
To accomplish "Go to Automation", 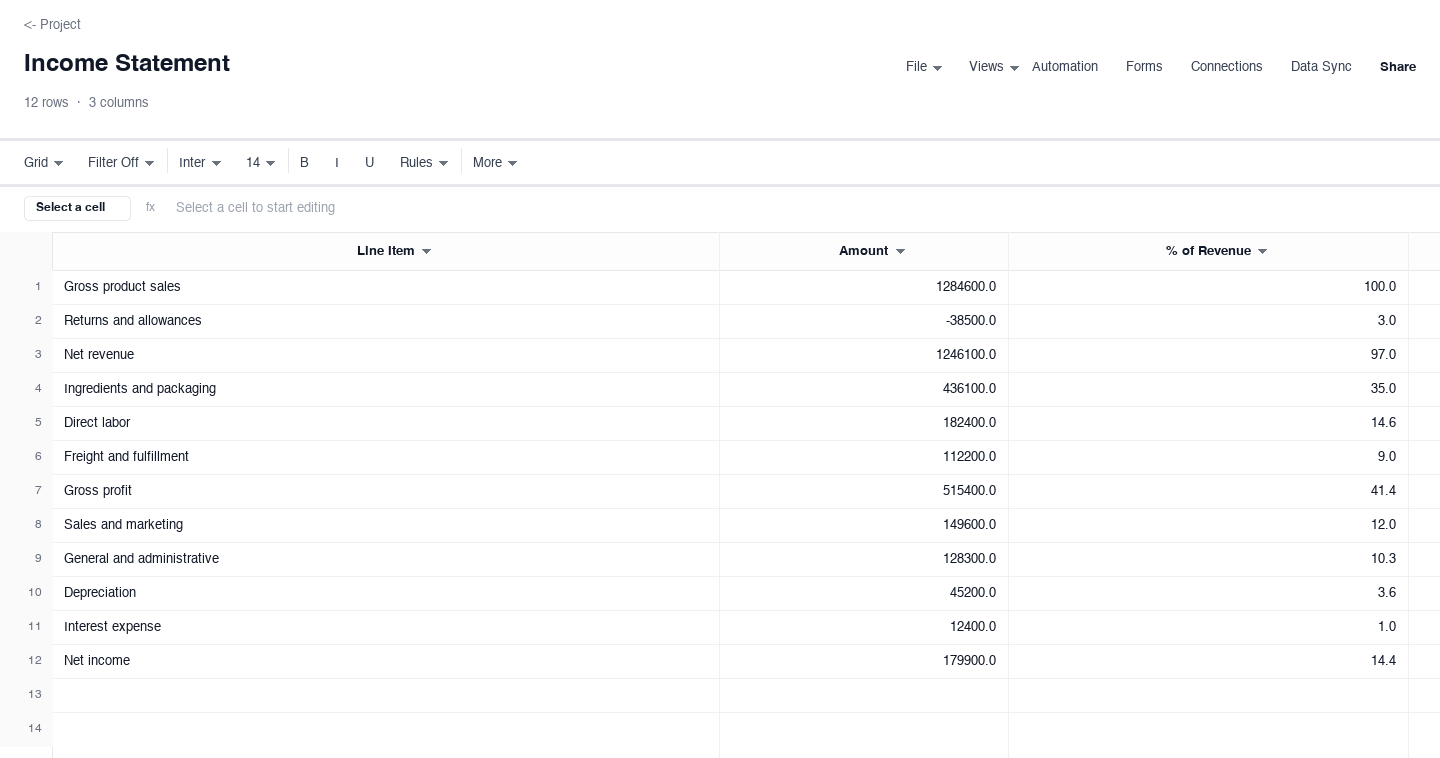I will point(1065,67).
